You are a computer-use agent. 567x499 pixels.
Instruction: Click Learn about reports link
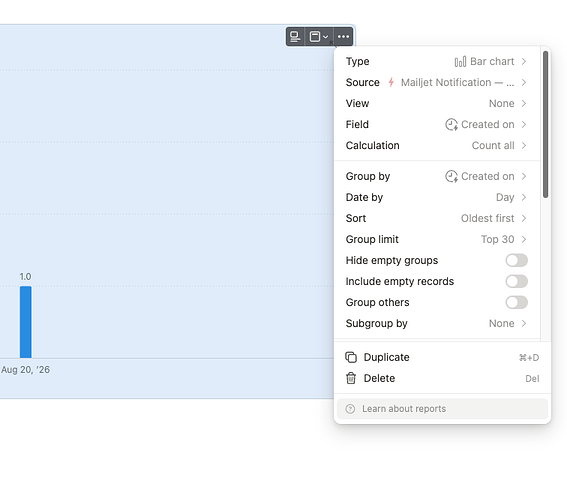[404, 409]
